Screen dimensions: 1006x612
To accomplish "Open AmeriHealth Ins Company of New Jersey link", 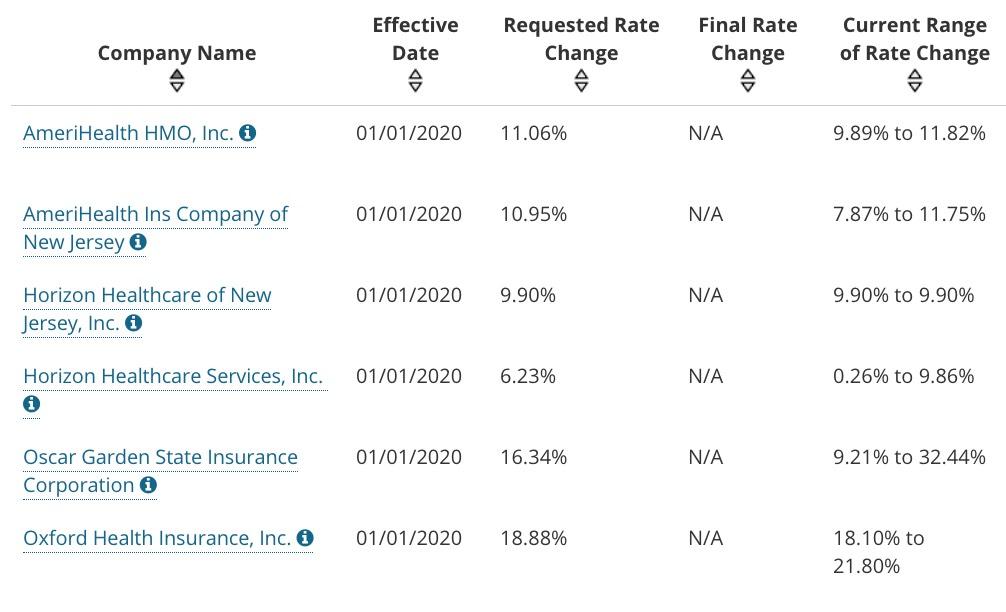I will [155, 214].
